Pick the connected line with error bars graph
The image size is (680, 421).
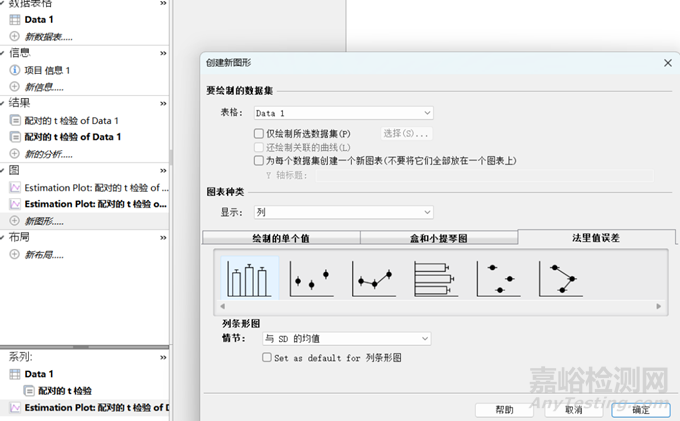pyautogui.click(x=373, y=277)
